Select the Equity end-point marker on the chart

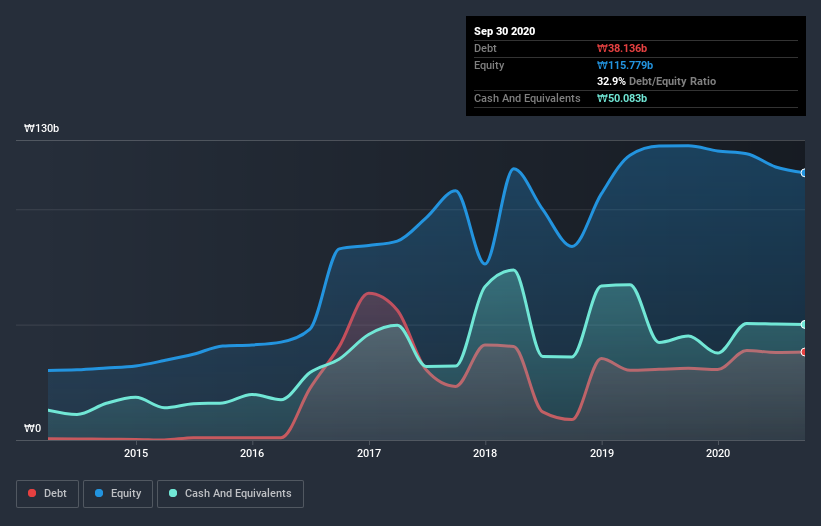point(804,173)
